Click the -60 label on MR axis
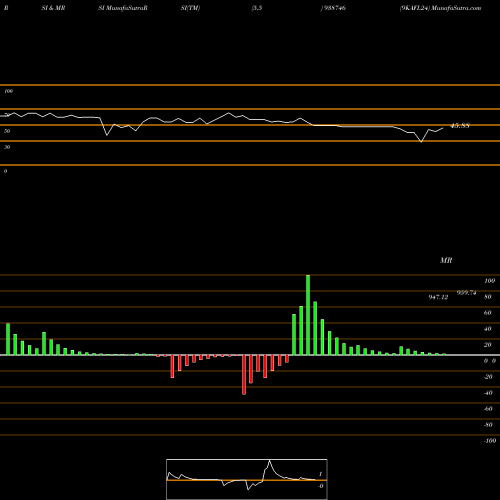 pos(488,409)
